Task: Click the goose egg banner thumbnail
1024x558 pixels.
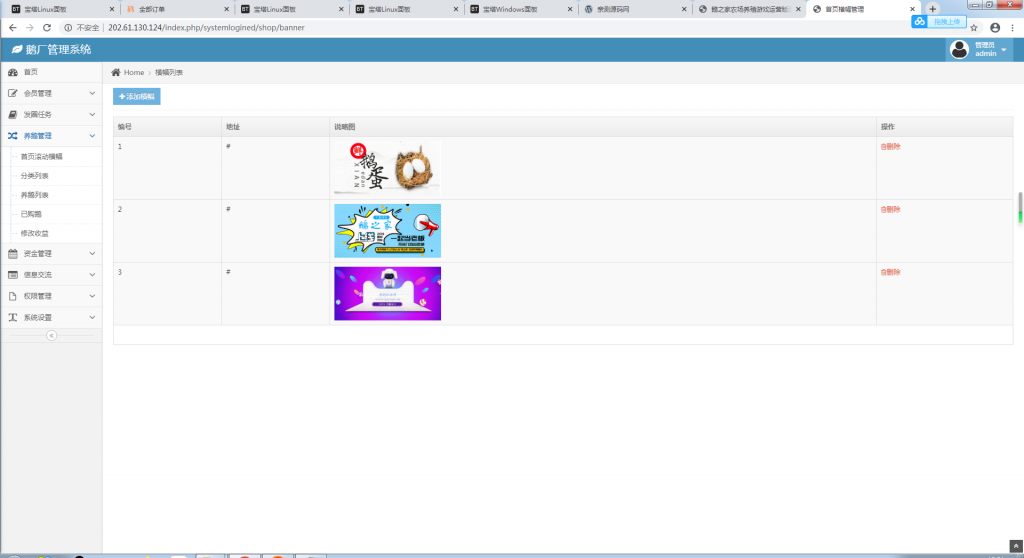Action: click(x=387, y=168)
